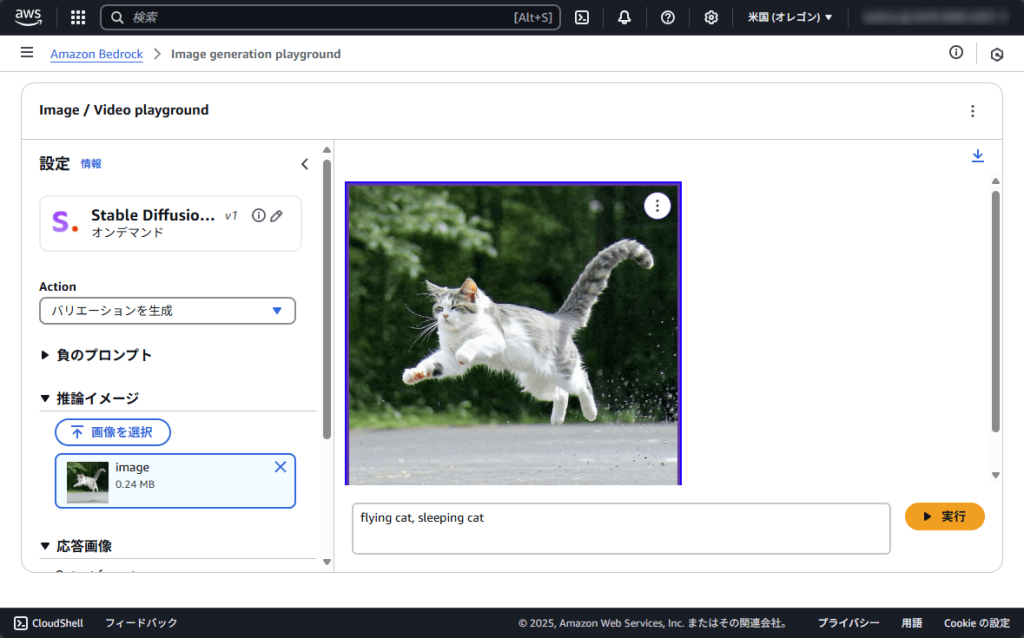This screenshot has width=1024, height=638.
Task: Open the 情報 link beside 設定
Action: (x=91, y=164)
